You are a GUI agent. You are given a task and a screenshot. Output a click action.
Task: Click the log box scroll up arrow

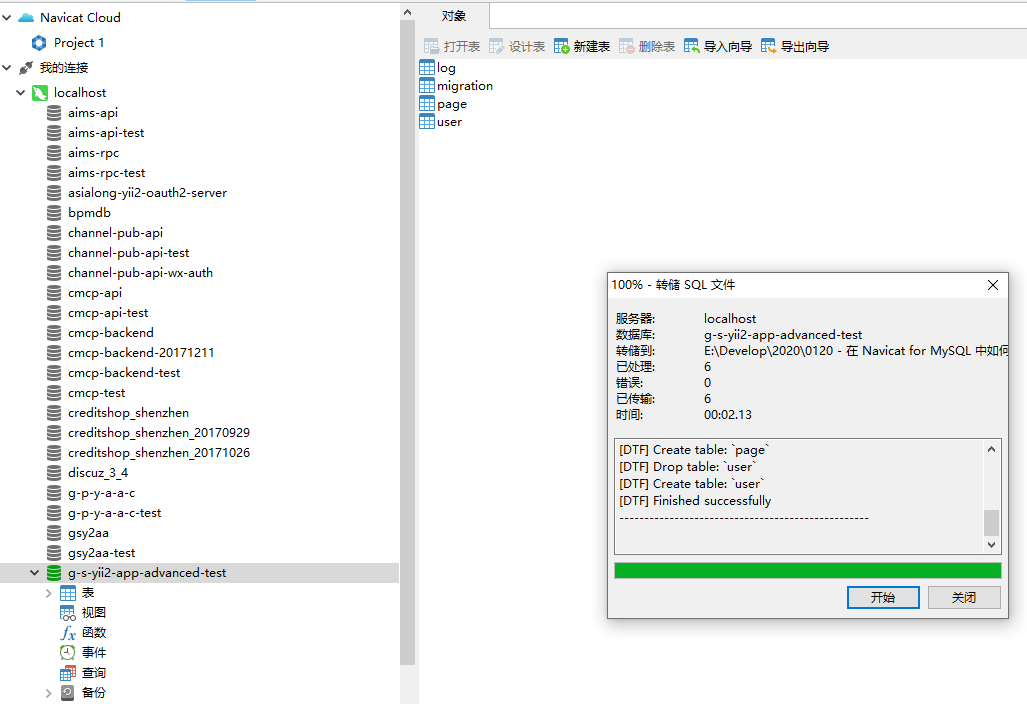point(992,449)
